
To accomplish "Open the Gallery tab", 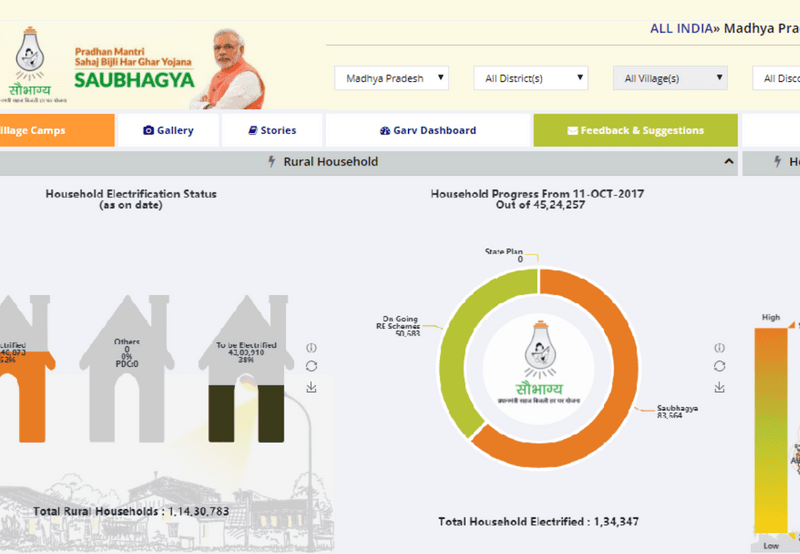I will coord(168,130).
